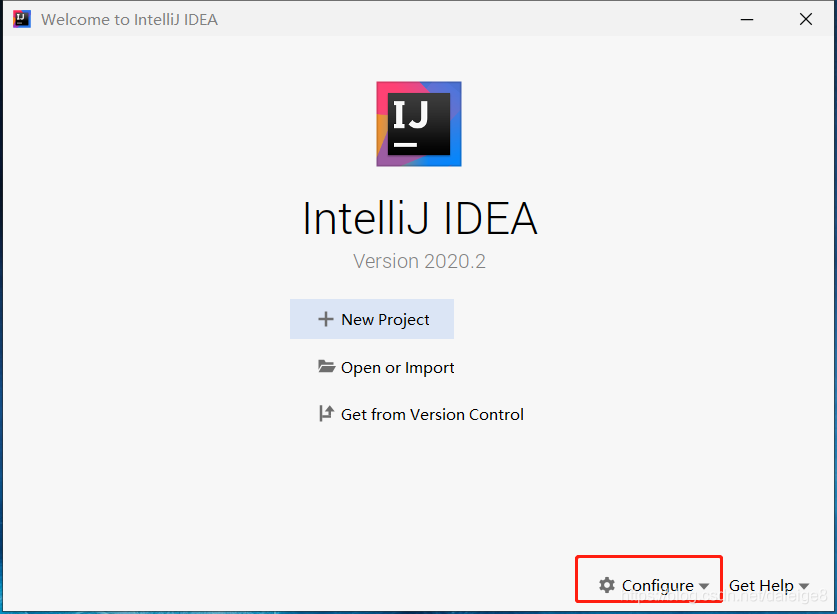The width and height of the screenshot is (837, 614).
Task: Click the Configure chevron icon
Action: 704,586
